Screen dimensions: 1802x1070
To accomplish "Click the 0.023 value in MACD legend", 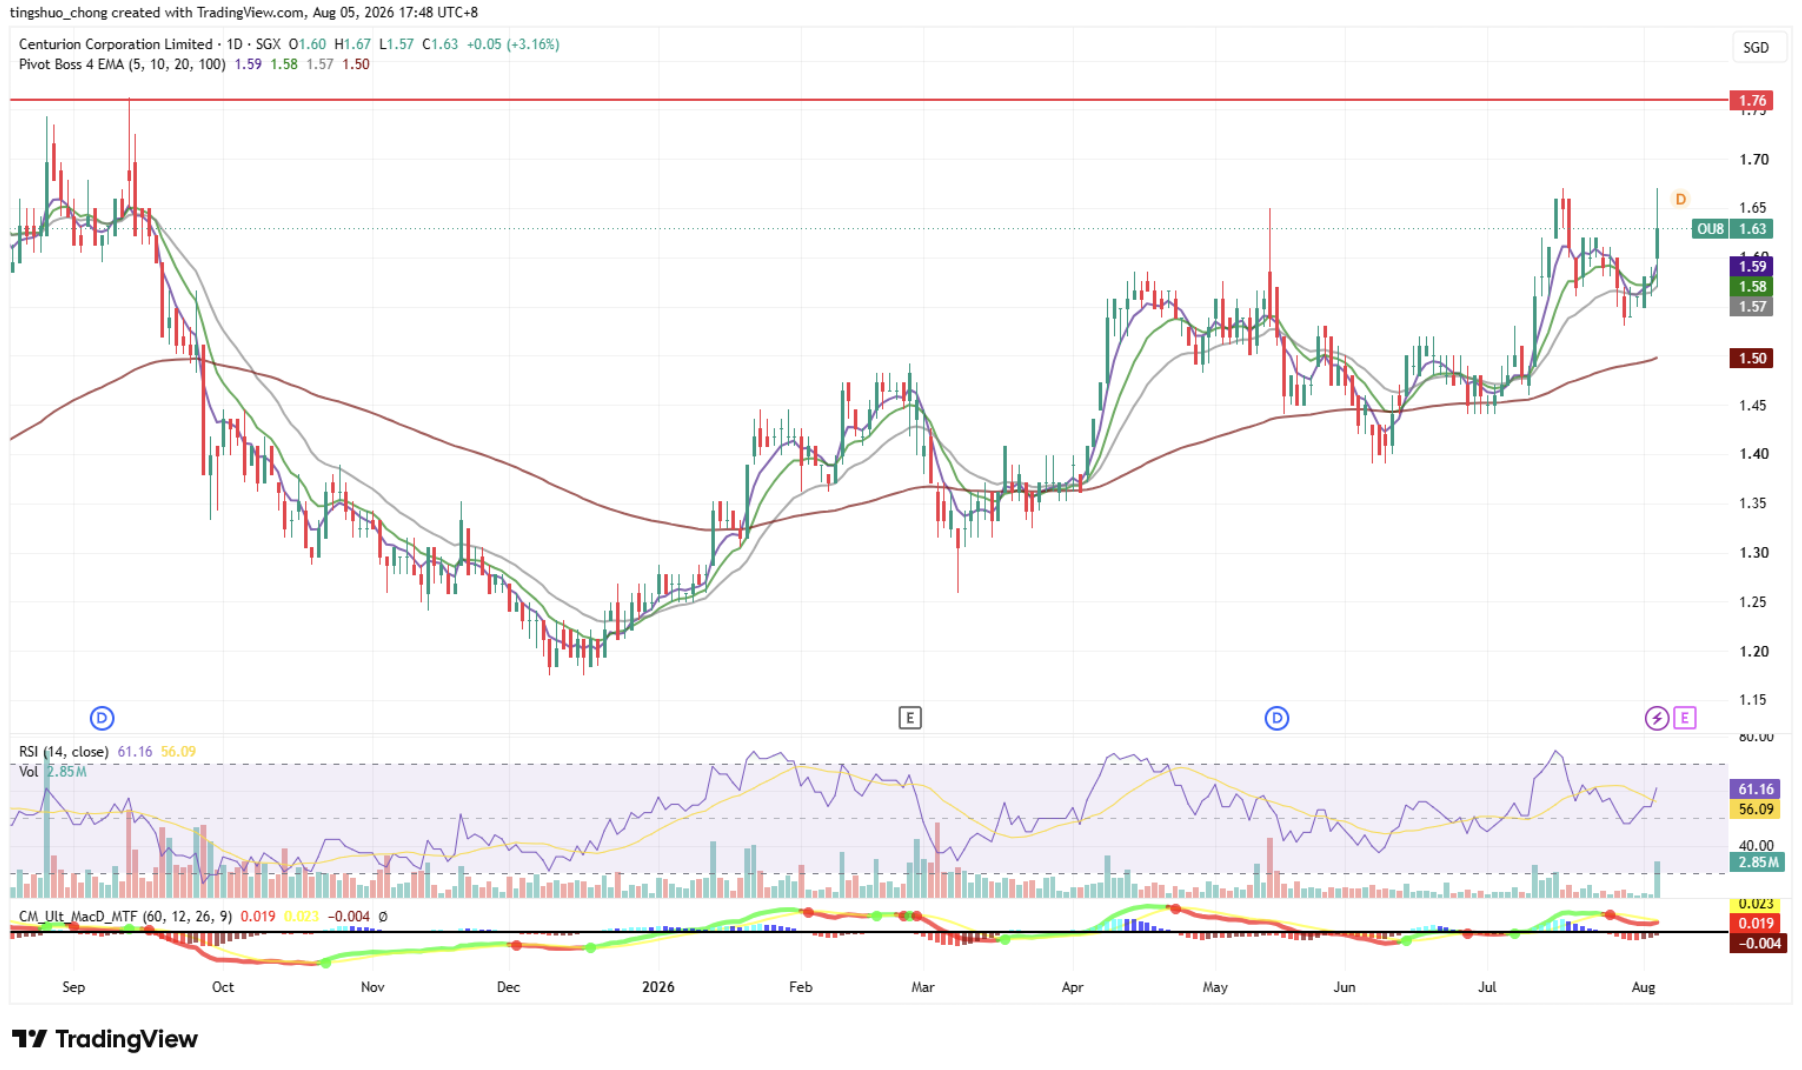I will click(x=301, y=916).
